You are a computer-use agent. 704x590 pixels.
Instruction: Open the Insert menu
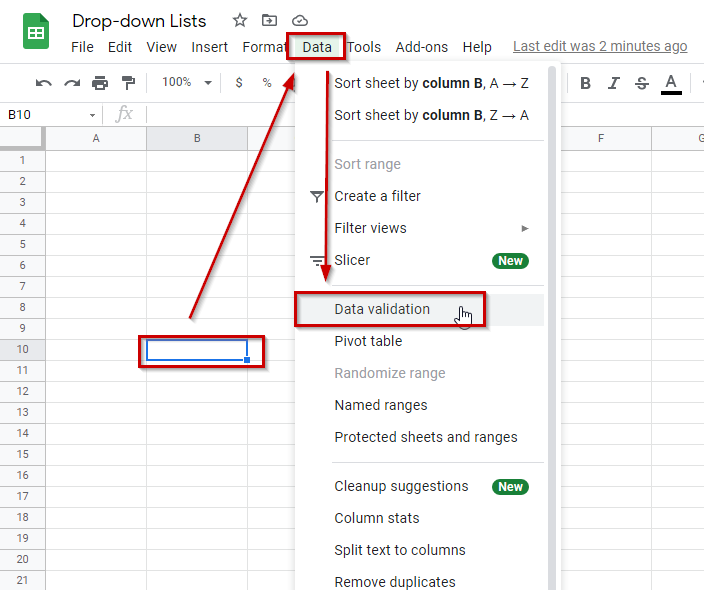pyautogui.click(x=209, y=47)
